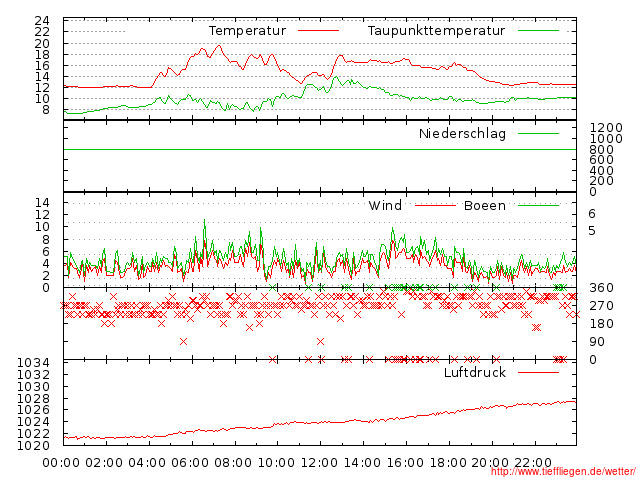Click the 360 wind direction axis value

pyautogui.click(x=600, y=288)
